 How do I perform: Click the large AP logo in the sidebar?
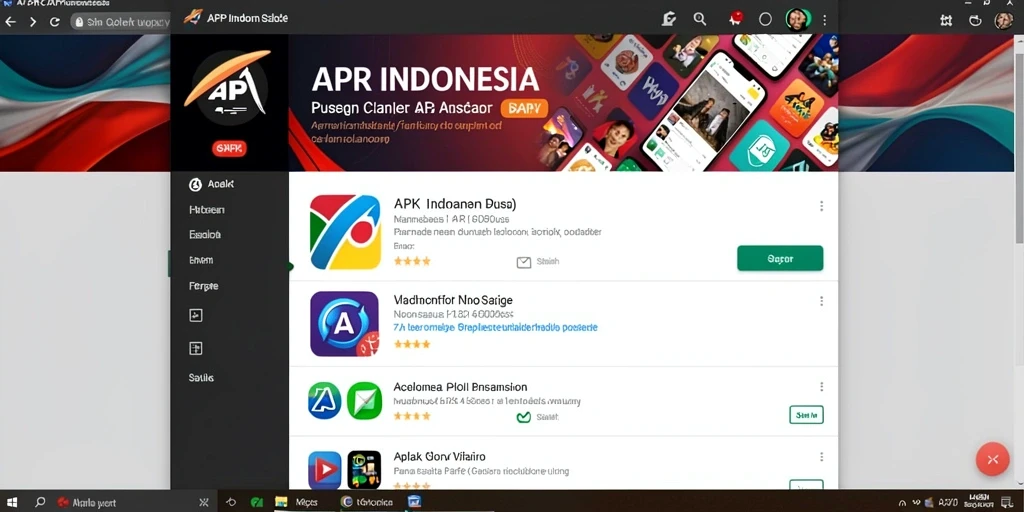point(229,88)
